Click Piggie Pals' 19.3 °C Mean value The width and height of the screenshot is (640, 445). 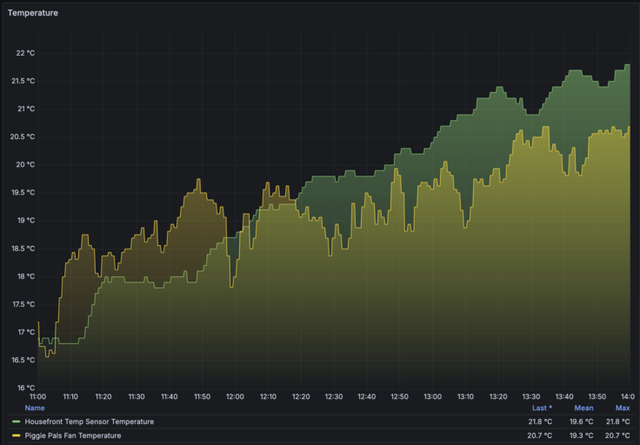coord(583,436)
